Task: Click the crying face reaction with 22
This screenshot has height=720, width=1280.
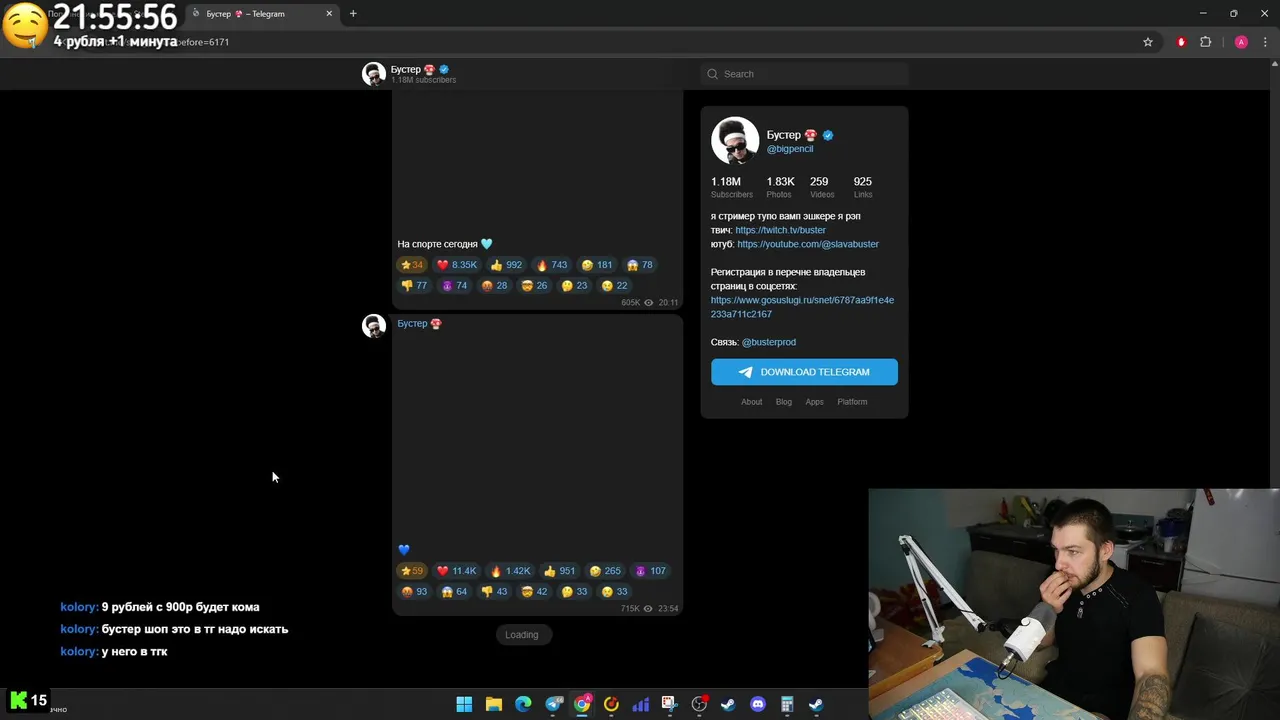Action: pyautogui.click(x=614, y=286)
